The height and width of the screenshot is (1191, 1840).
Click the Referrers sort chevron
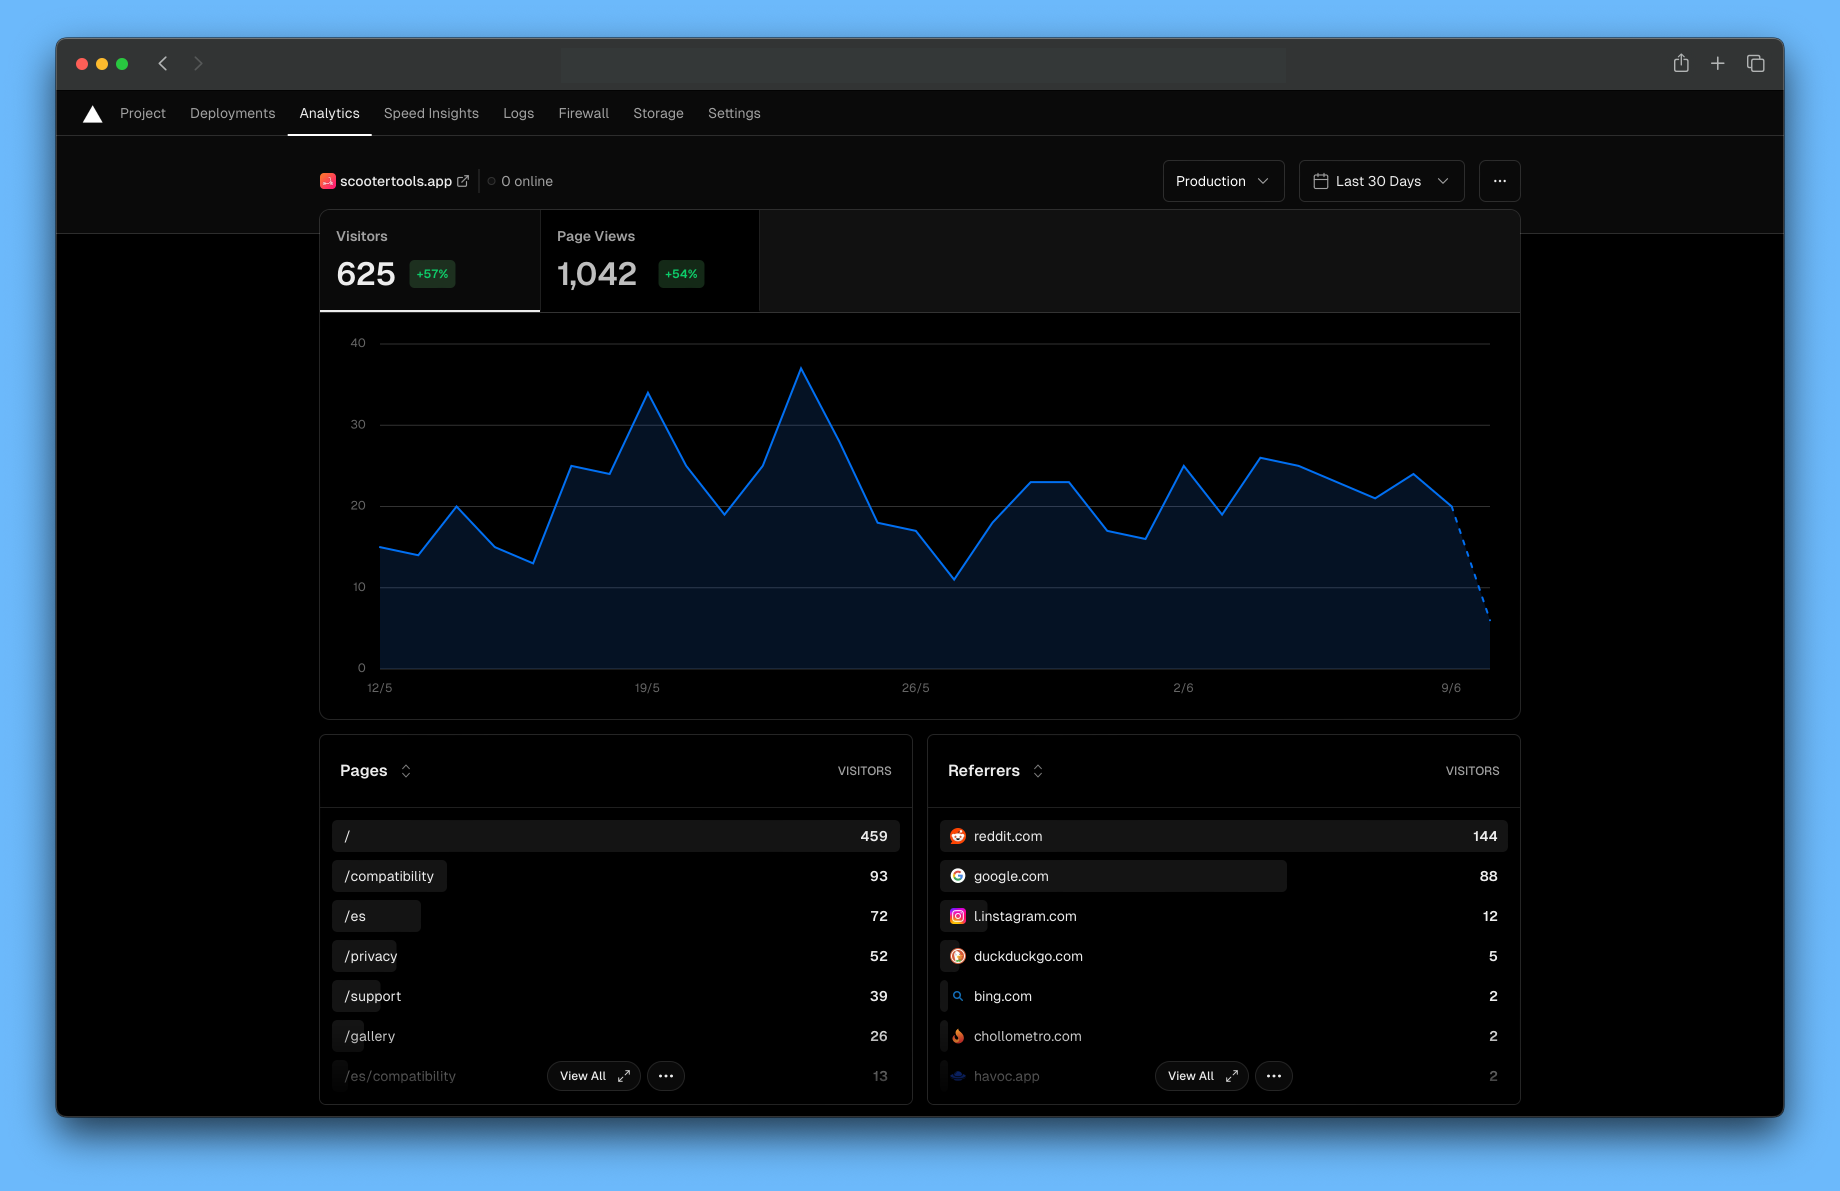click(1038, 771)
